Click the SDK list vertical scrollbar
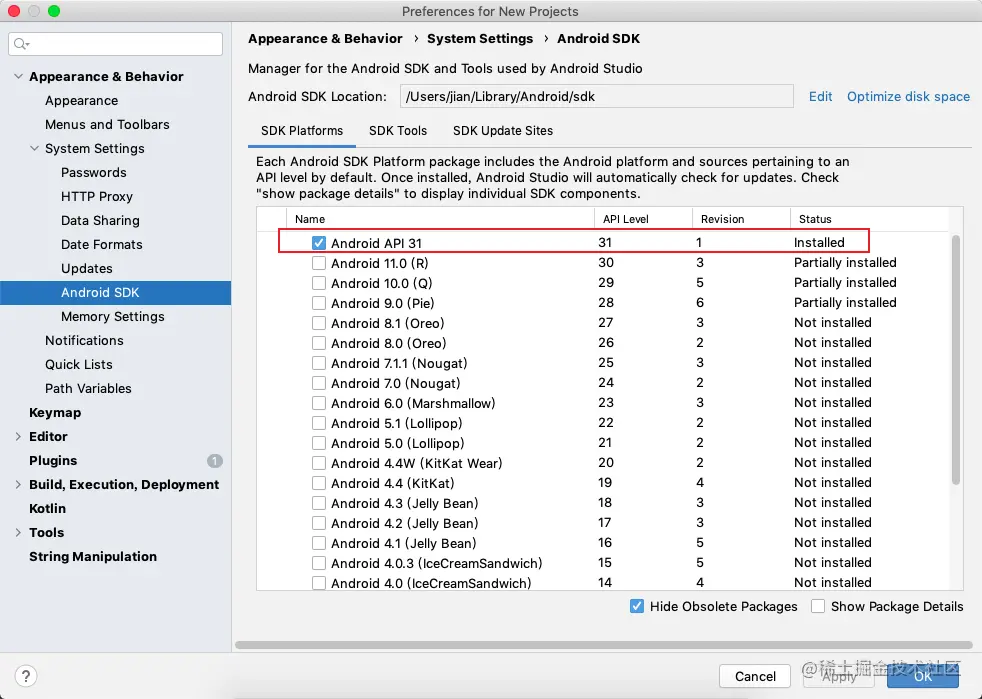 [x=956, y=360]
